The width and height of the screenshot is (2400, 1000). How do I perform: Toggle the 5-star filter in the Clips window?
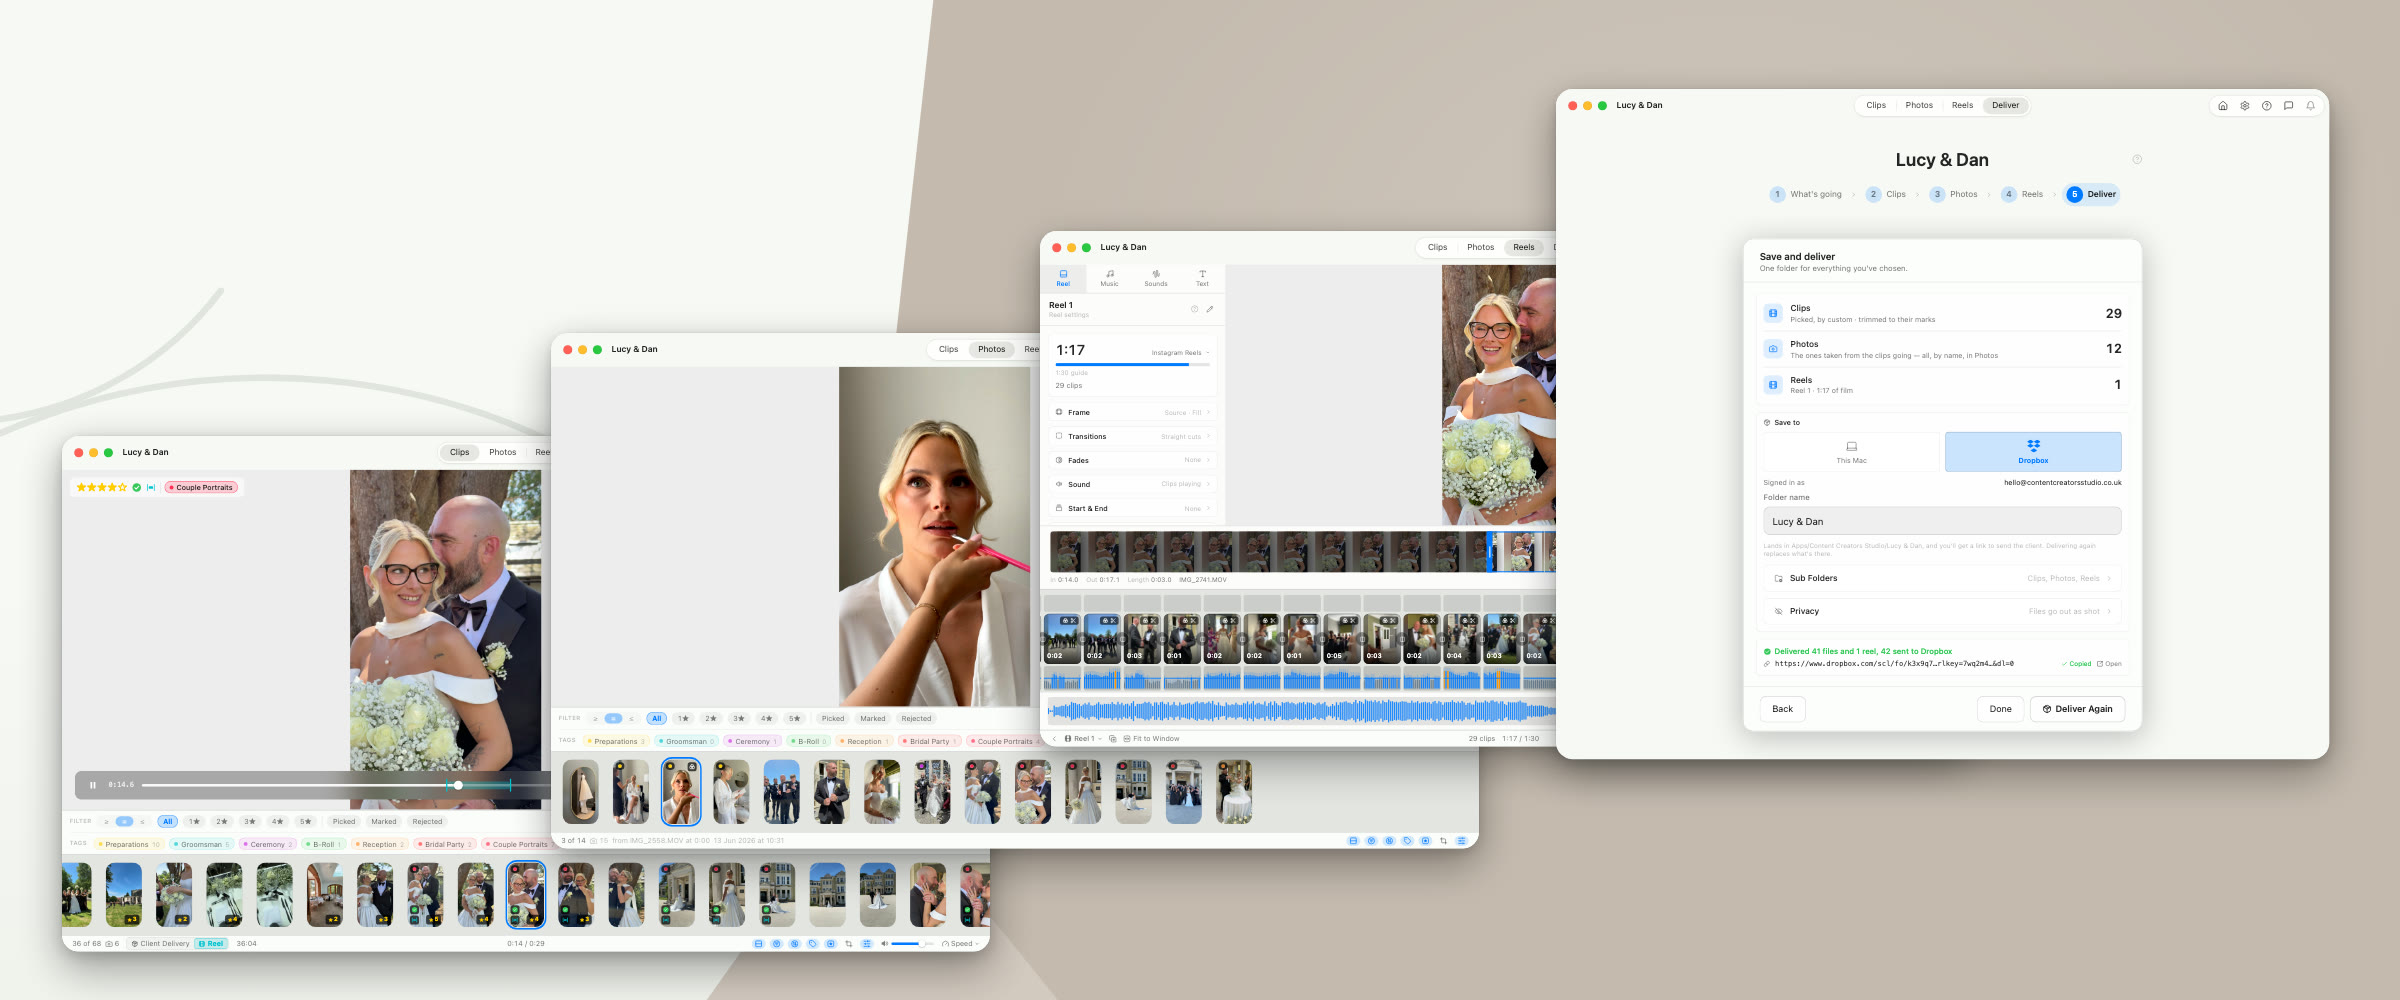pos(306,822)
